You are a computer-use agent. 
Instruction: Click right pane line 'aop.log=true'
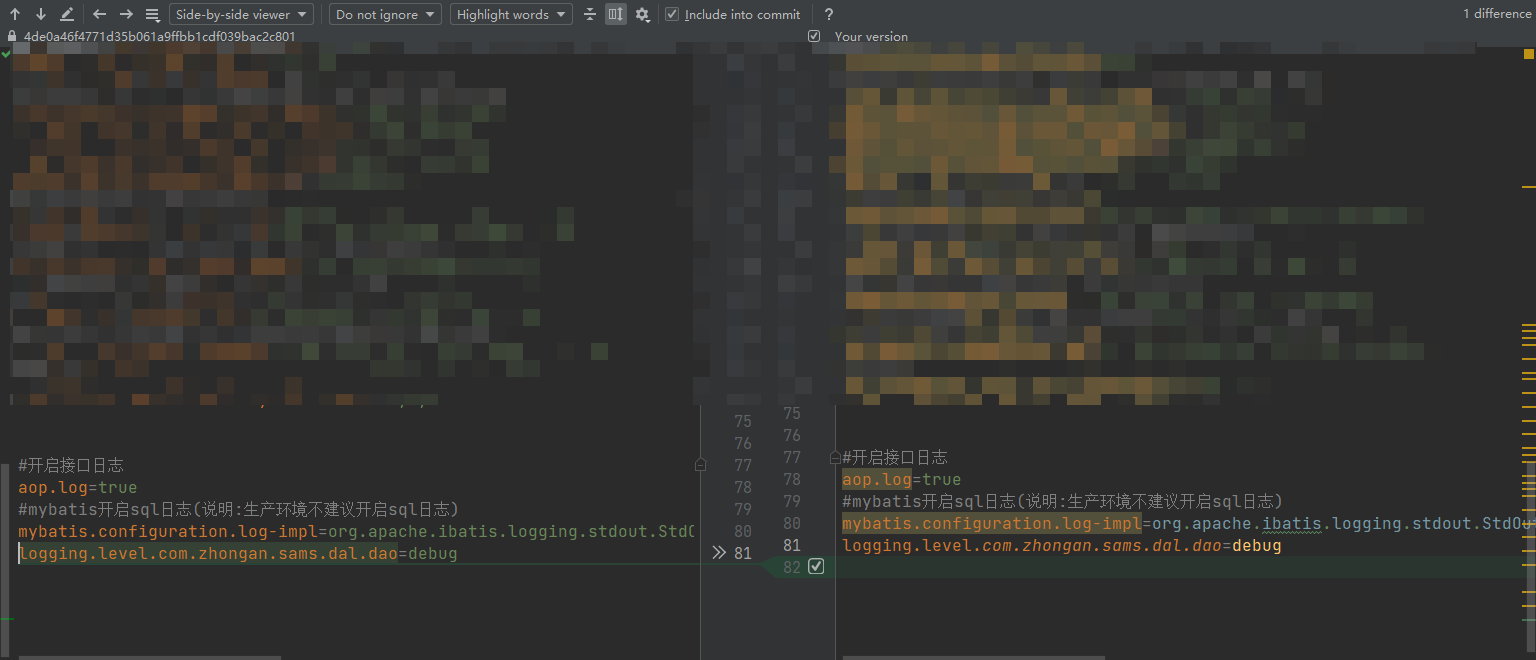coord(902,479)
